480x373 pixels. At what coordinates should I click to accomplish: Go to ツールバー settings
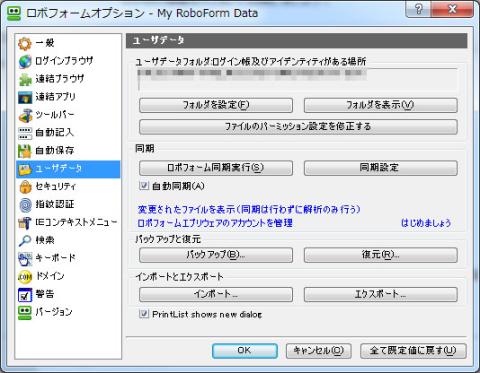68,115
